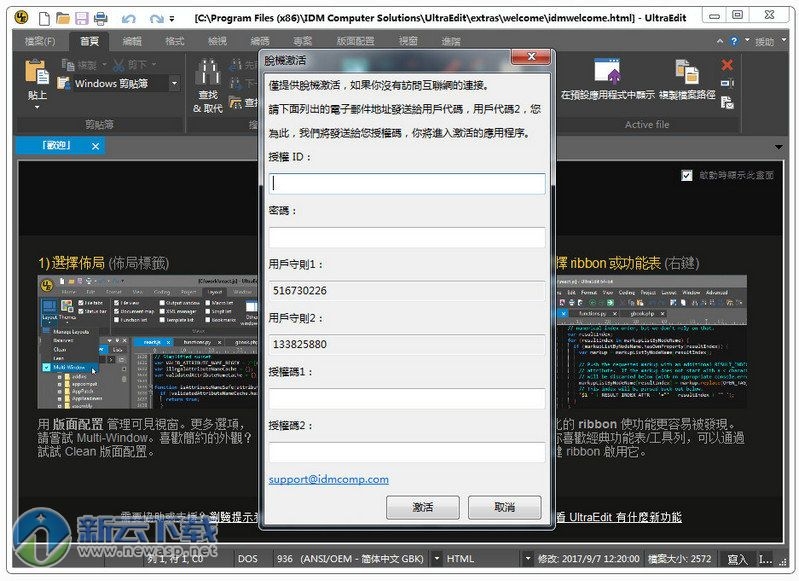Focus the 授權 ID input field

click(407, 184)
